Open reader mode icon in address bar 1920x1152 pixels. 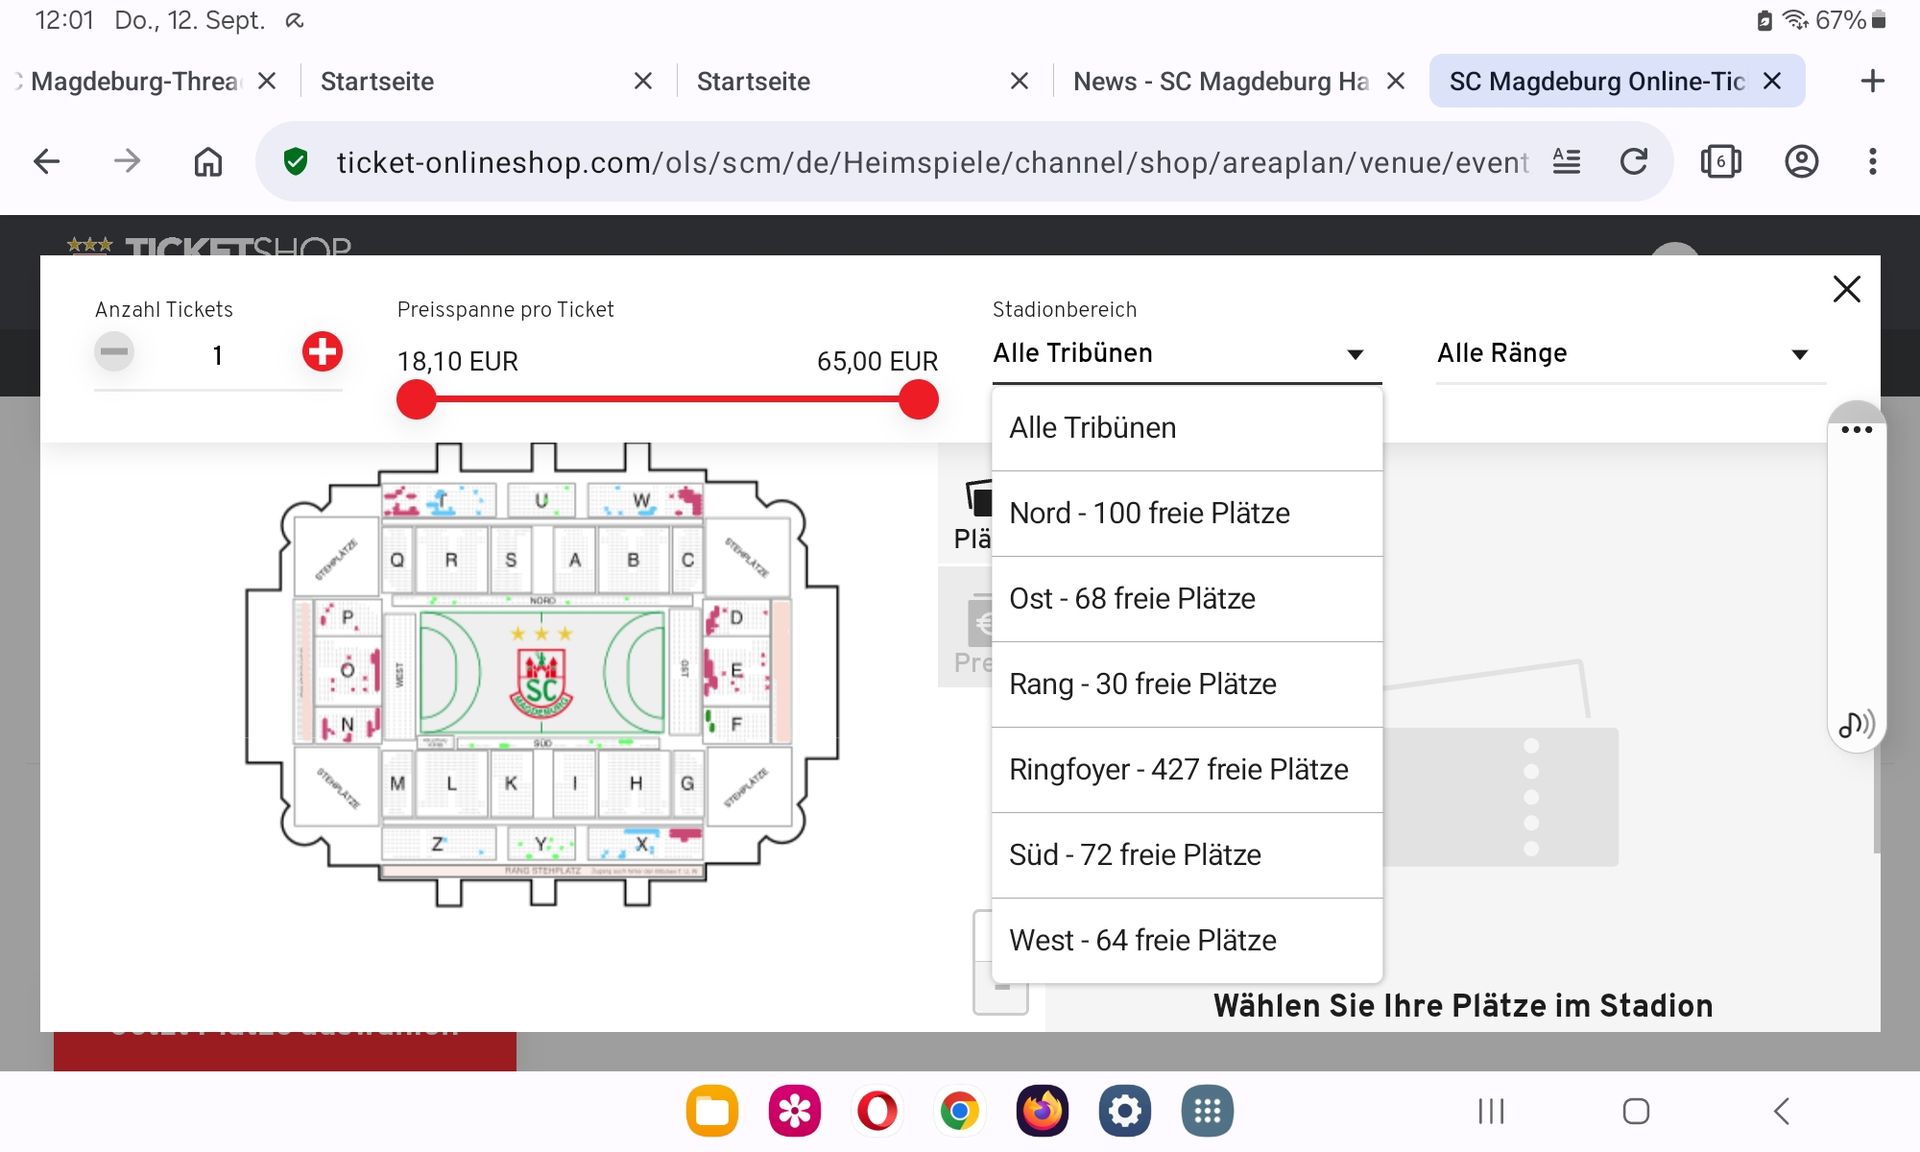(x=1566, y=162)
